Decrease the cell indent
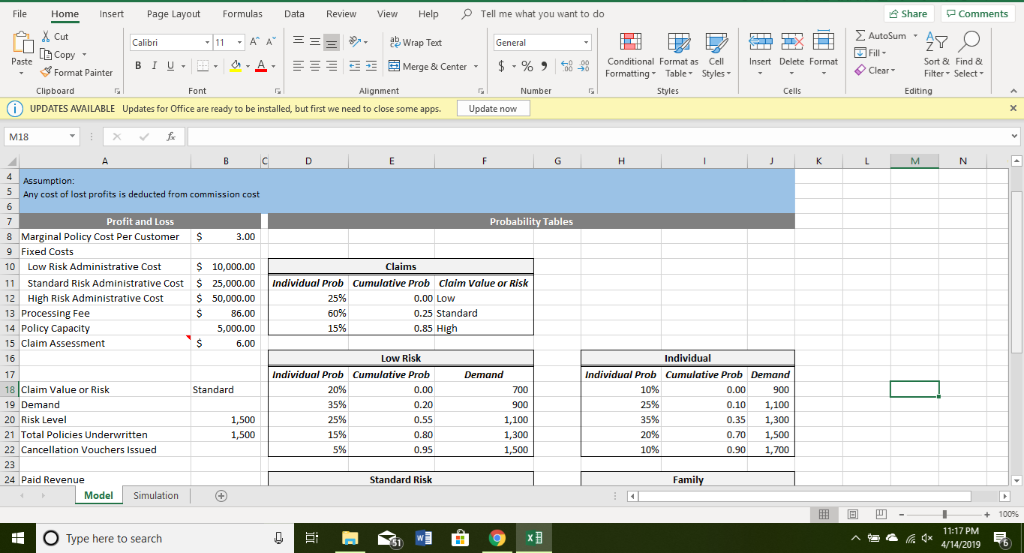This screenshot has height=553, width=1024. click(x=355, y=66)
